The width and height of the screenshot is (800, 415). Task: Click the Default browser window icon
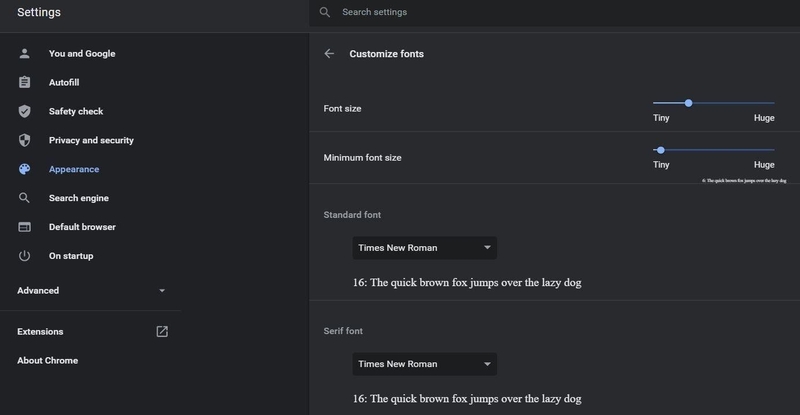(x=24, y=227)
